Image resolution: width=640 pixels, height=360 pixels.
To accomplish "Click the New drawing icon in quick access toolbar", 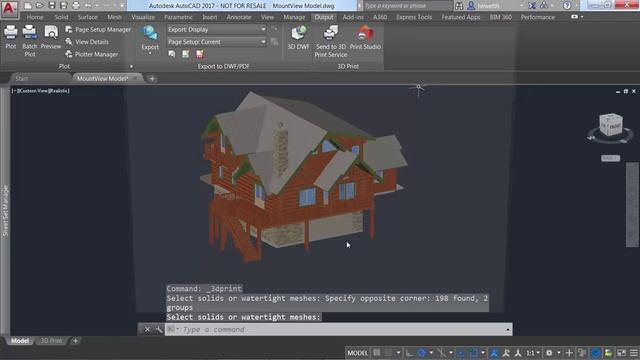I will point(28,6).
